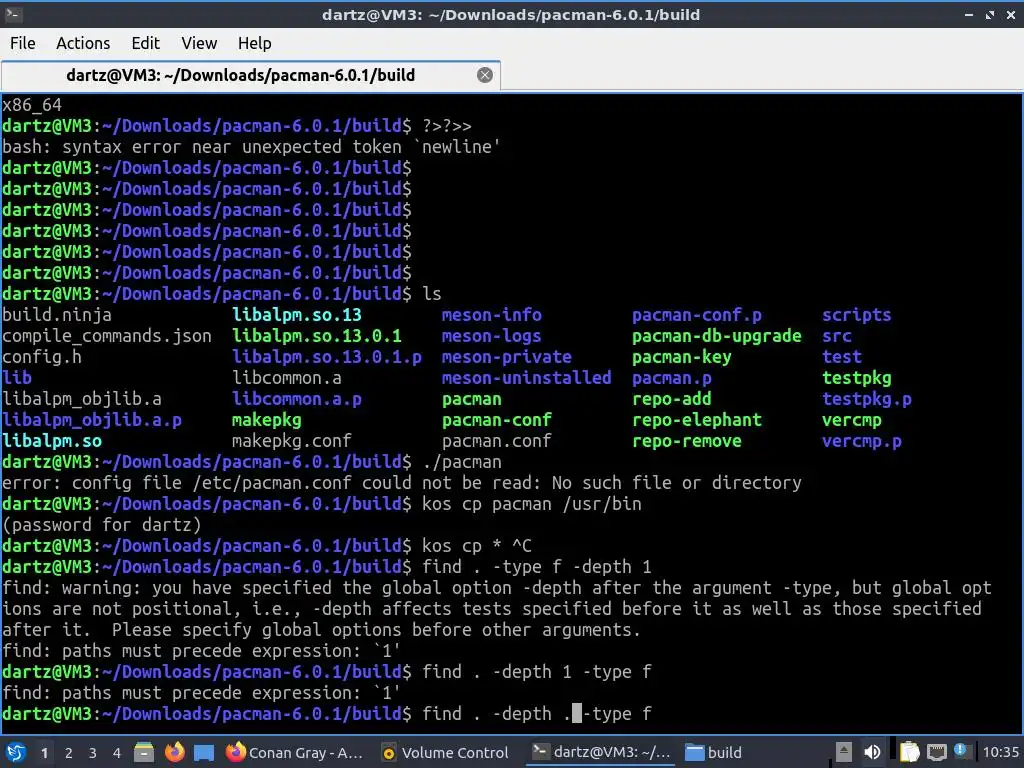Click the clock showing 10:35
1024x768 pixels.
pos(1000,753)
